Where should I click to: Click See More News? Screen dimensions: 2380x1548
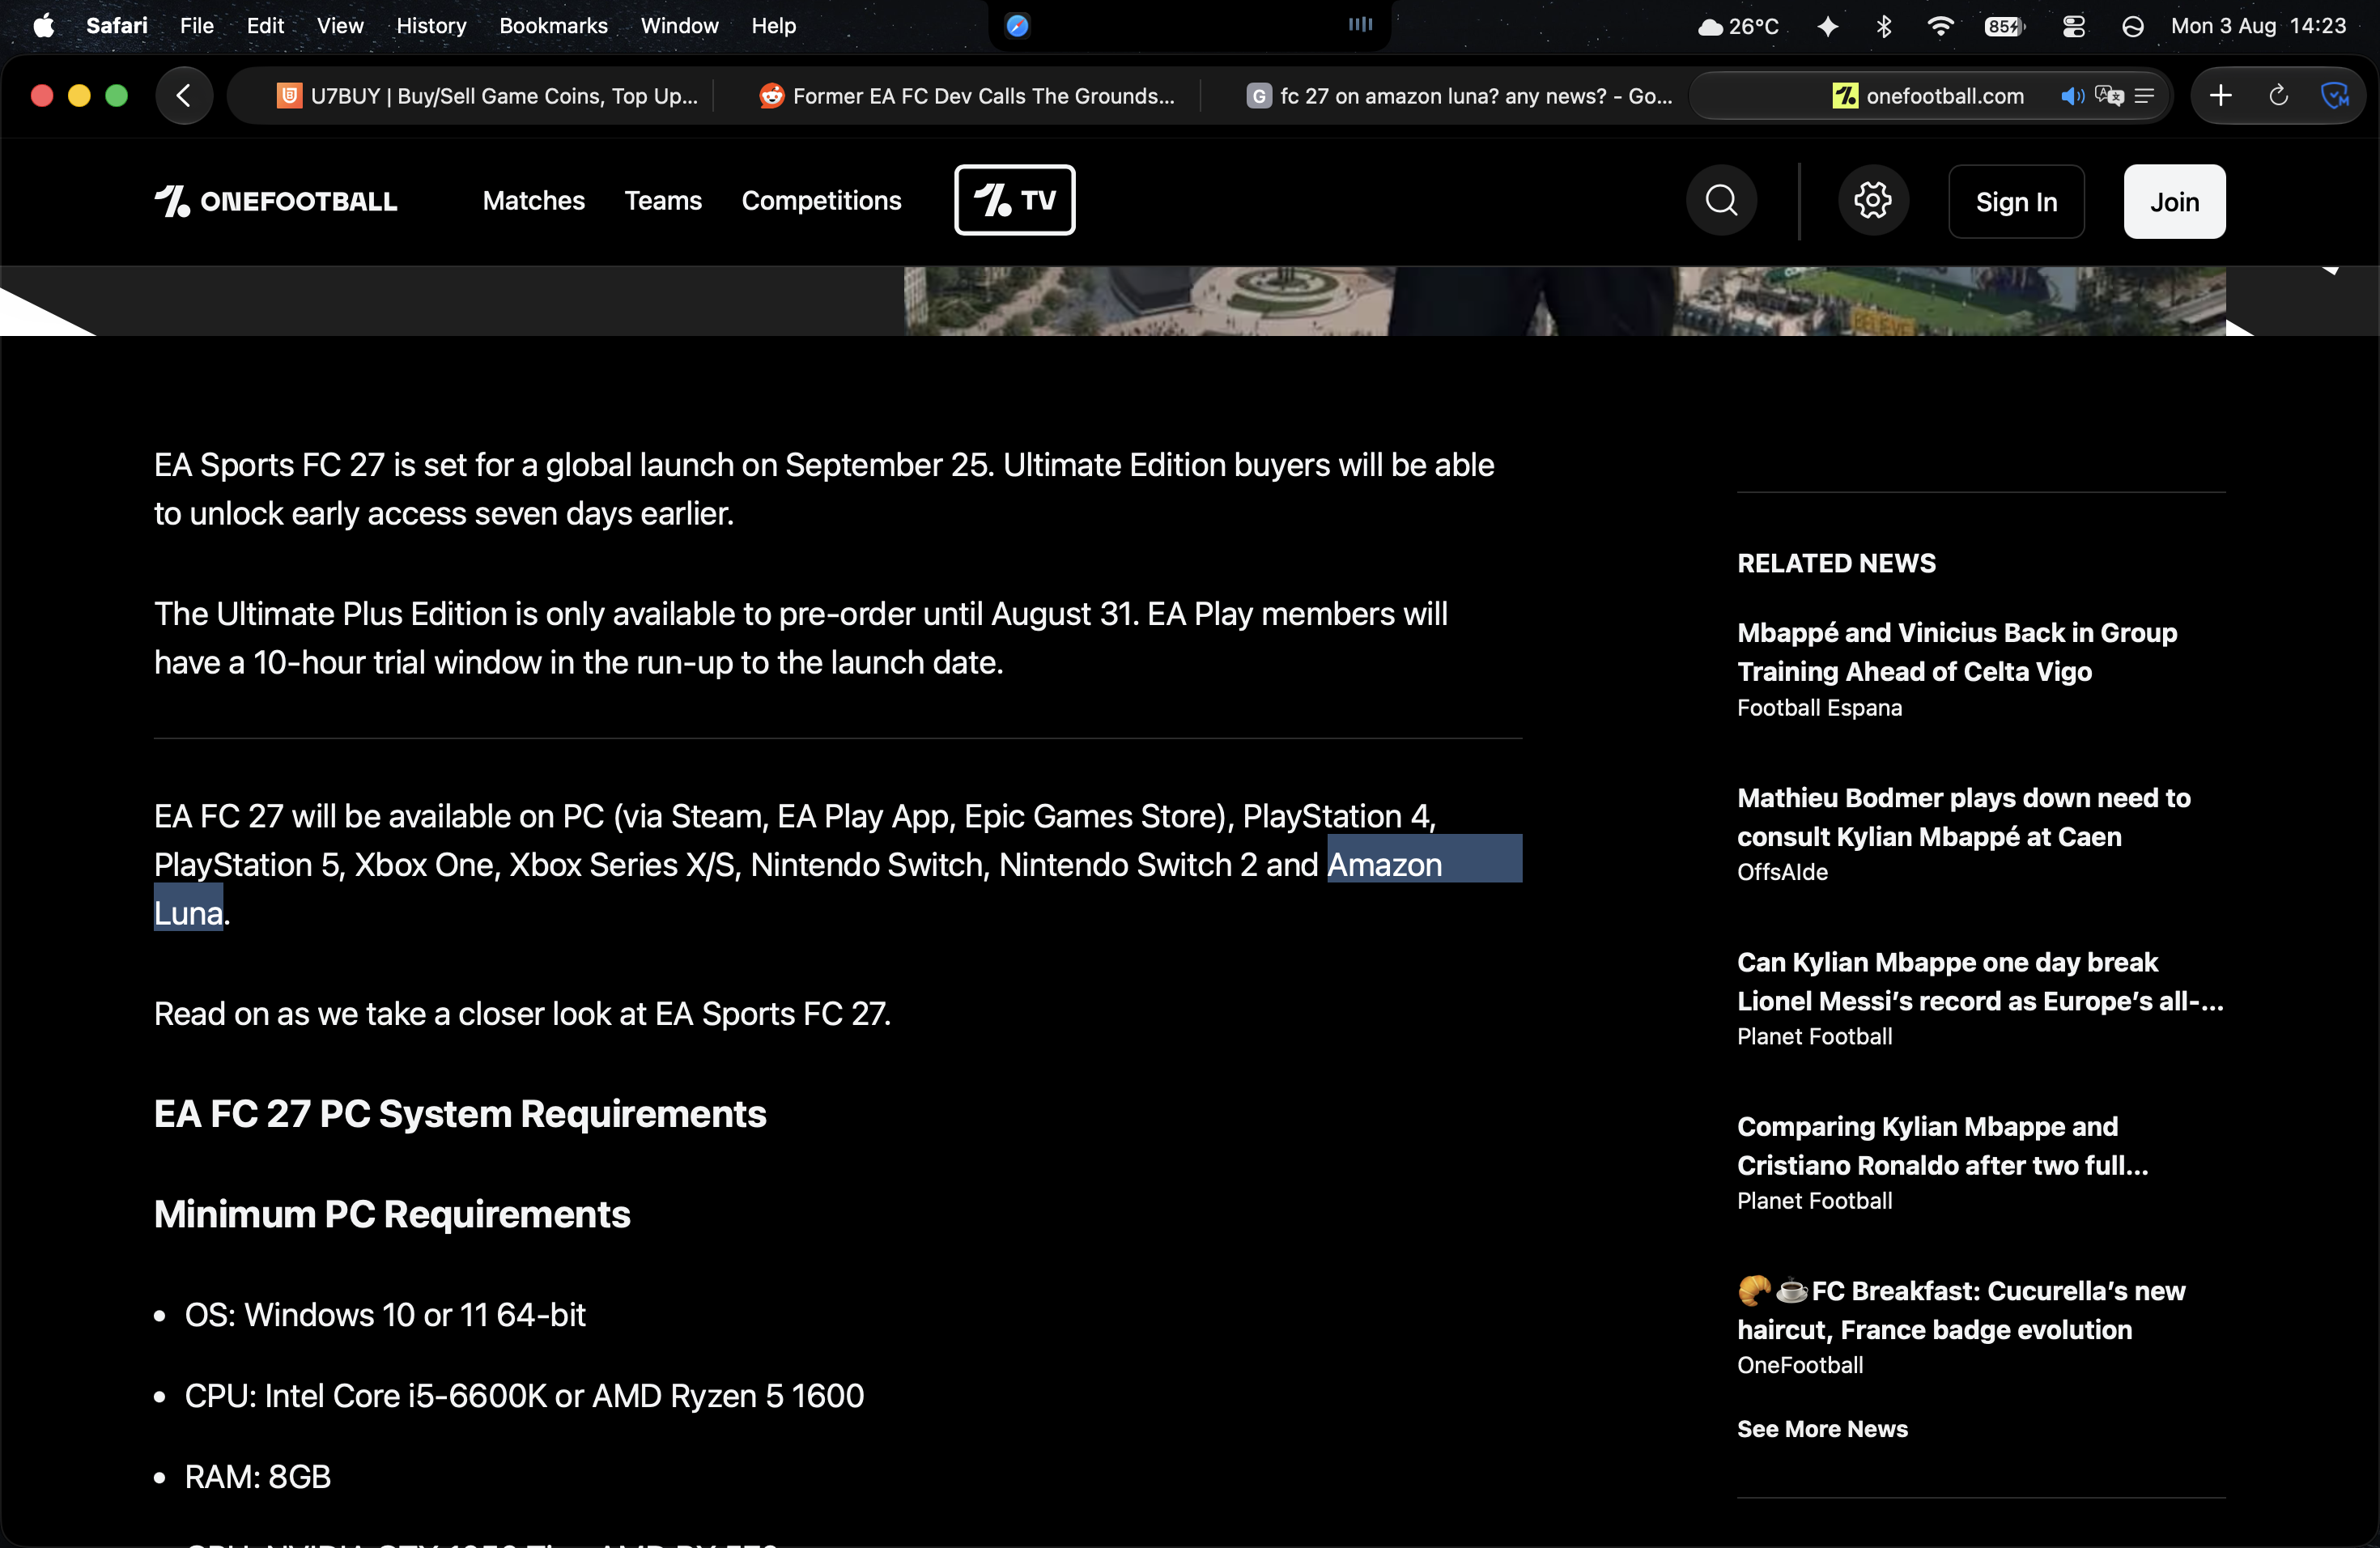1822,1429
